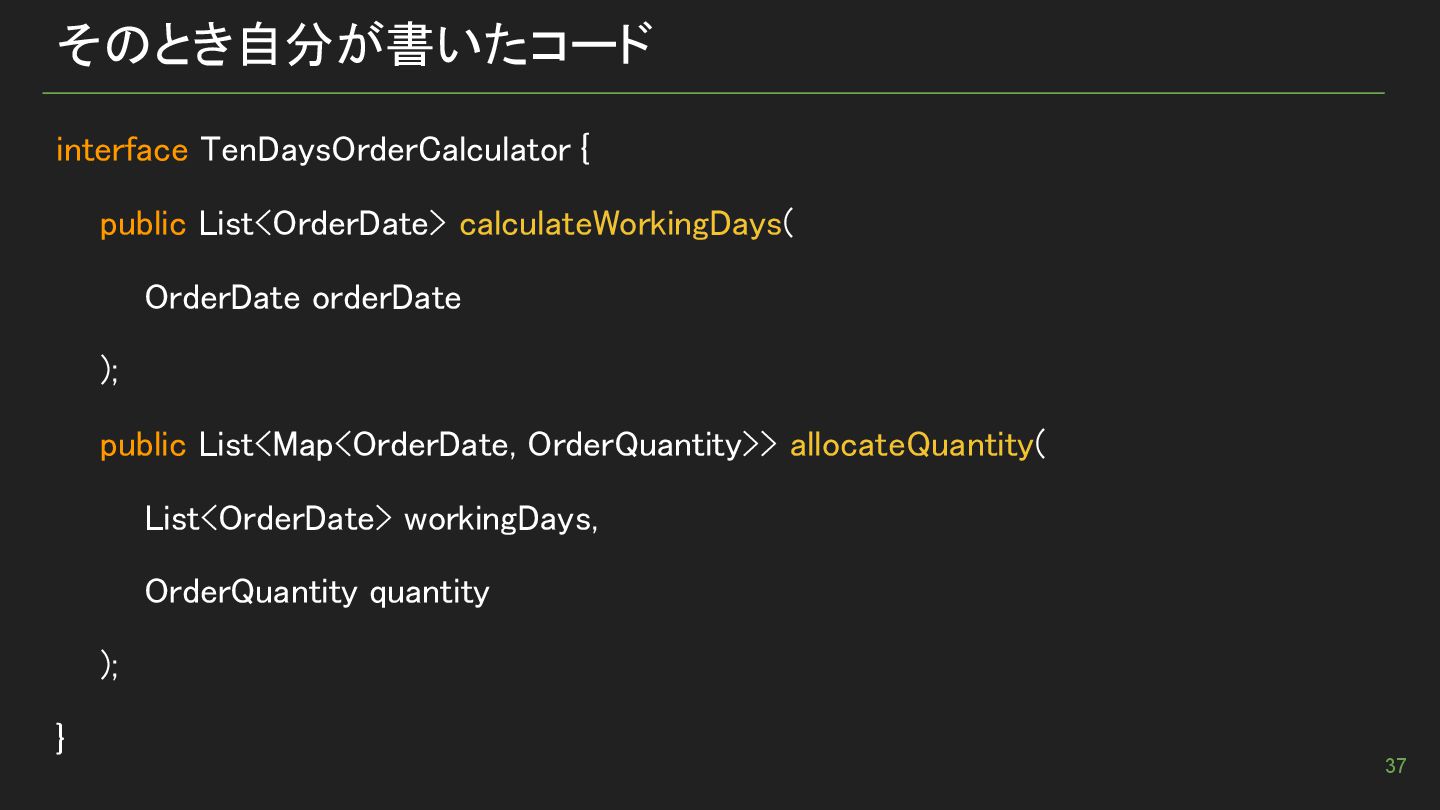Screen dimensions: 1440x810
Task: Select the allocateQuantity method name
Action: click(911, 445)
